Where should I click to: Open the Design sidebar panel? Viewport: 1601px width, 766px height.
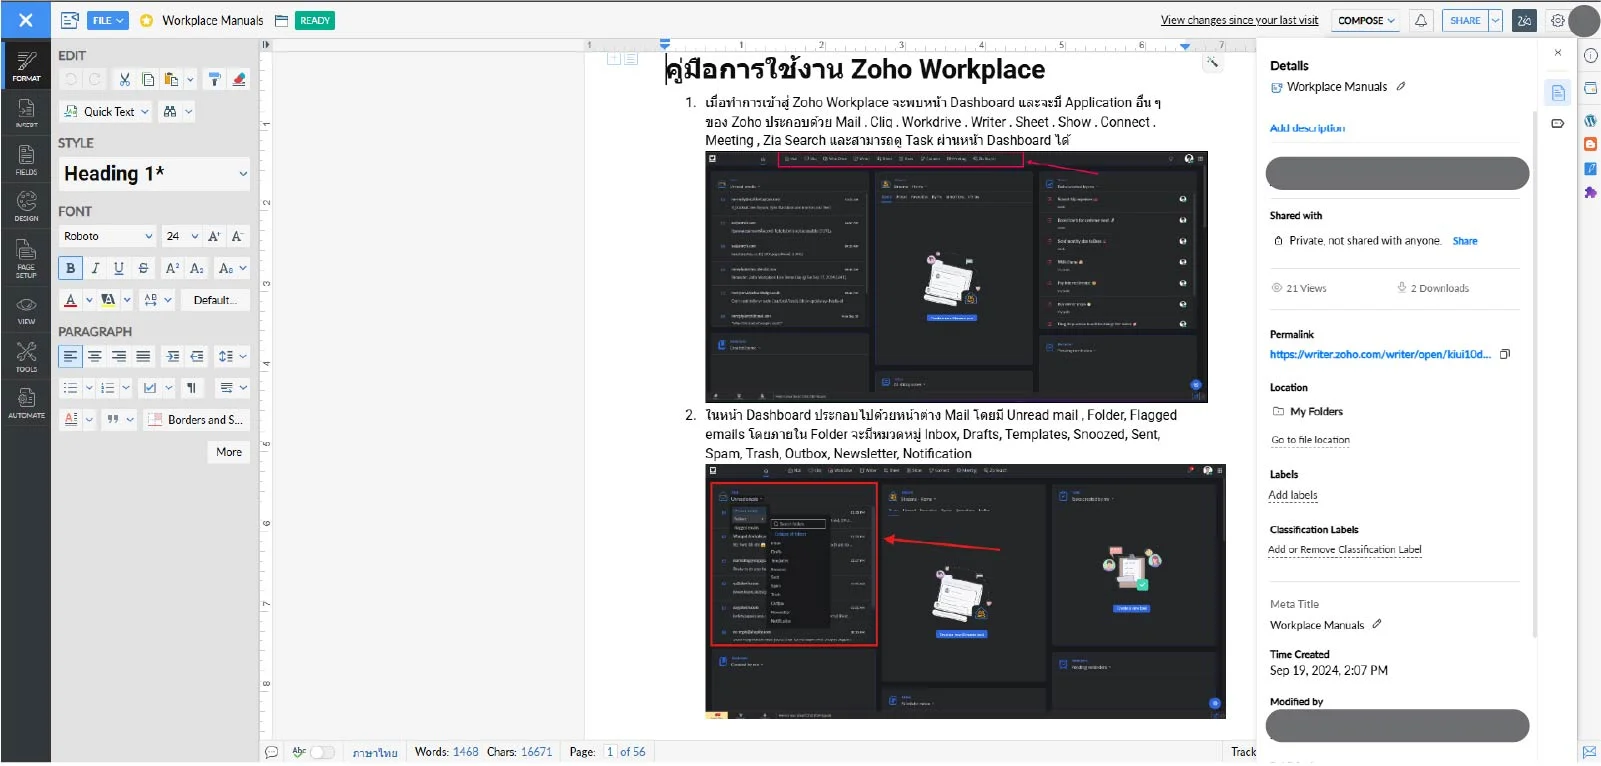[x=26, y=206]
